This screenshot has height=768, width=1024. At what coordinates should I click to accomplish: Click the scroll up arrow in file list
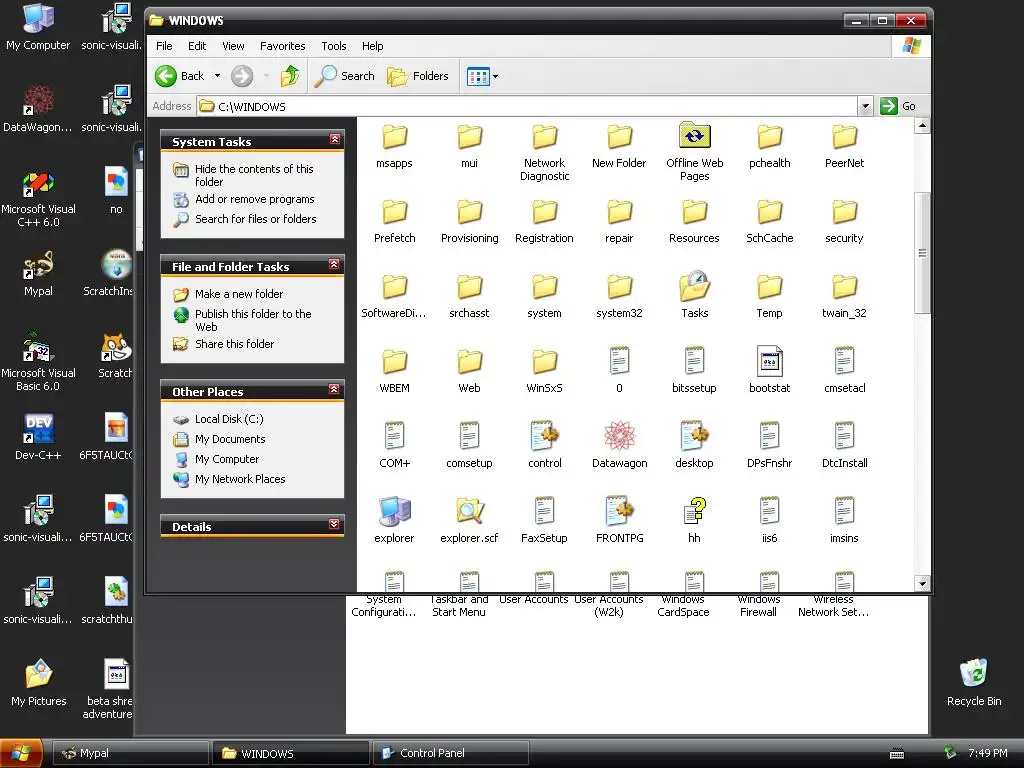[x=921, y=125]
